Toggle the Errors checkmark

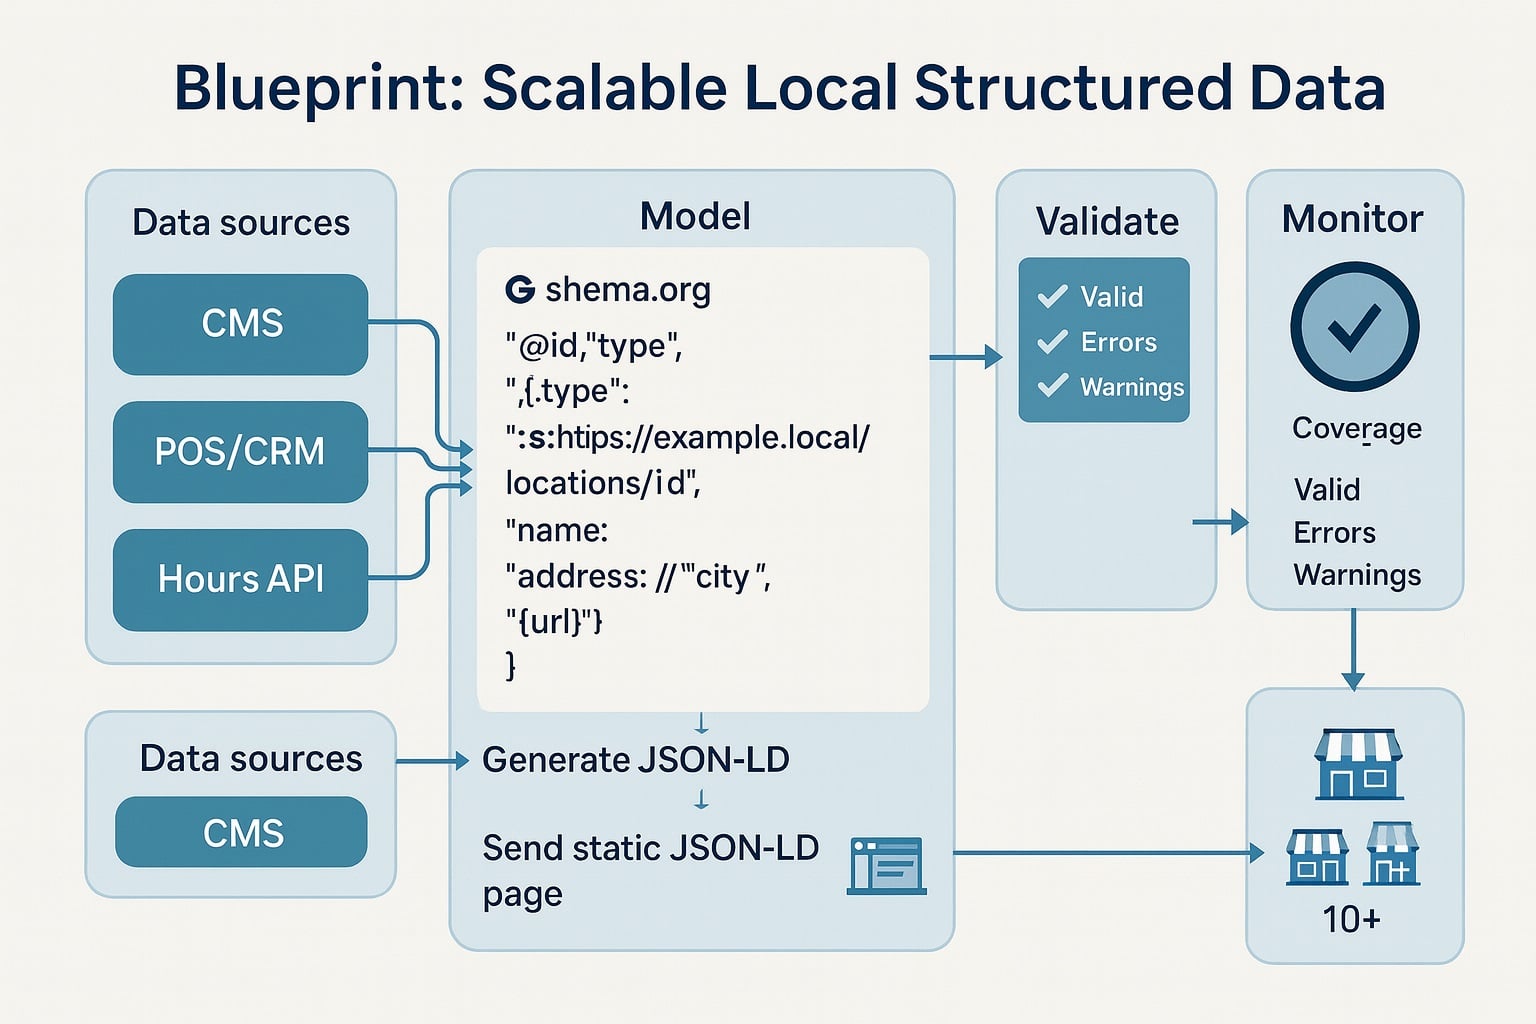coord(1052,341)
